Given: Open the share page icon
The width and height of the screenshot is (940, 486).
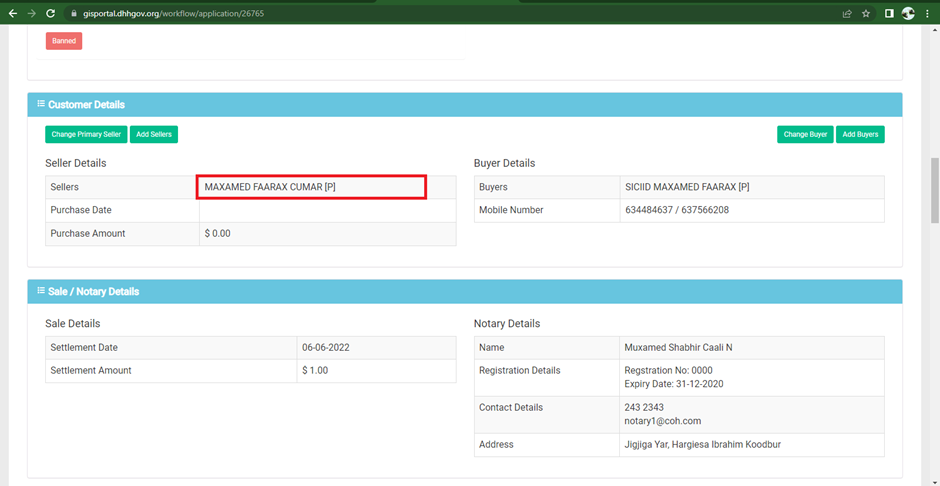Looking at the screenshot, I should pyautogui.click(x=847, y=13).
